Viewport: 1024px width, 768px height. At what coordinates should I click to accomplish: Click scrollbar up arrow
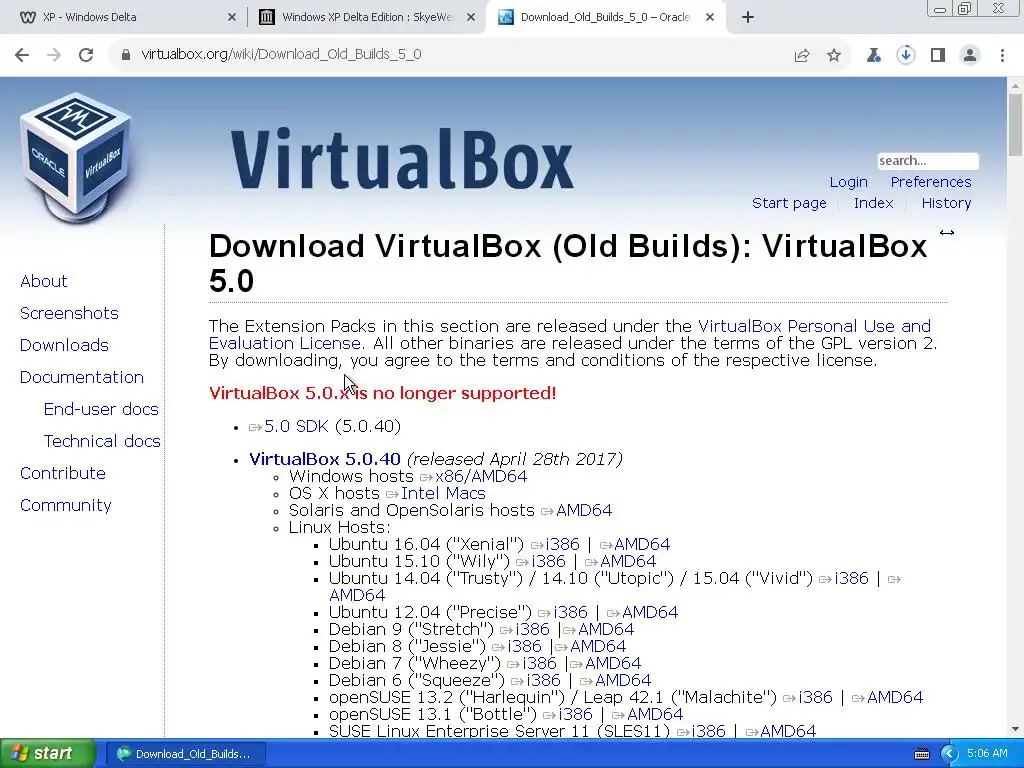(1015, 85)
